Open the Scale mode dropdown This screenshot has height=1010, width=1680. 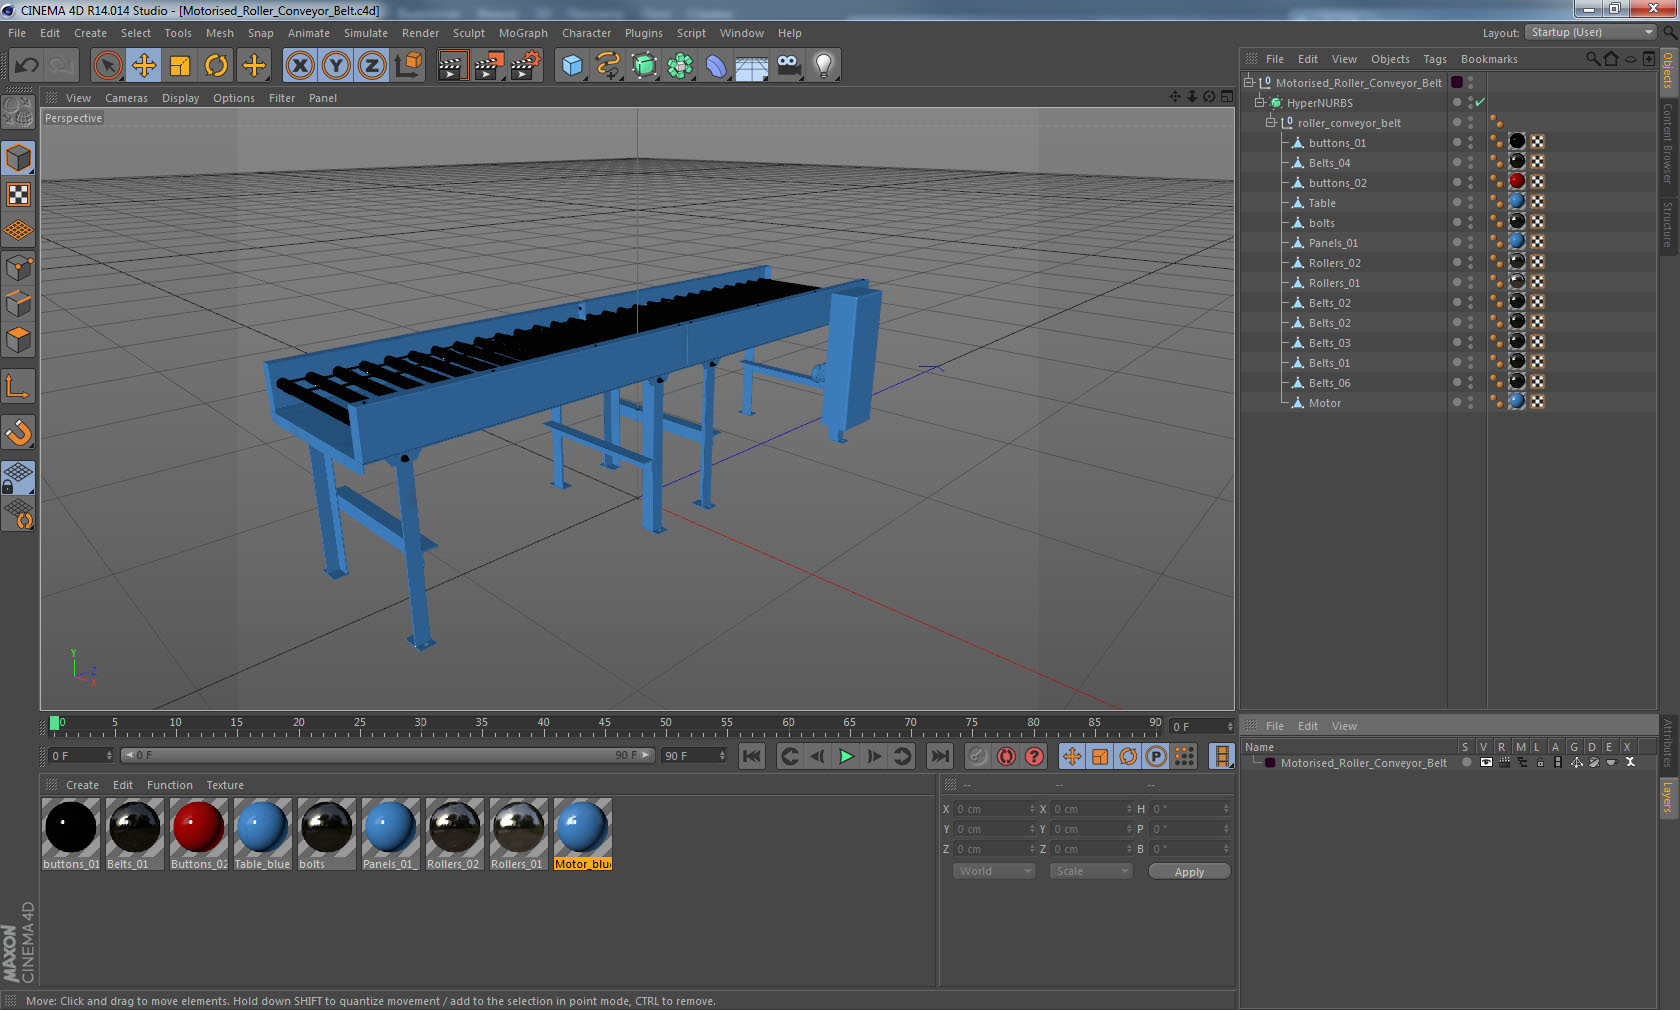(x=1091, y=871)
